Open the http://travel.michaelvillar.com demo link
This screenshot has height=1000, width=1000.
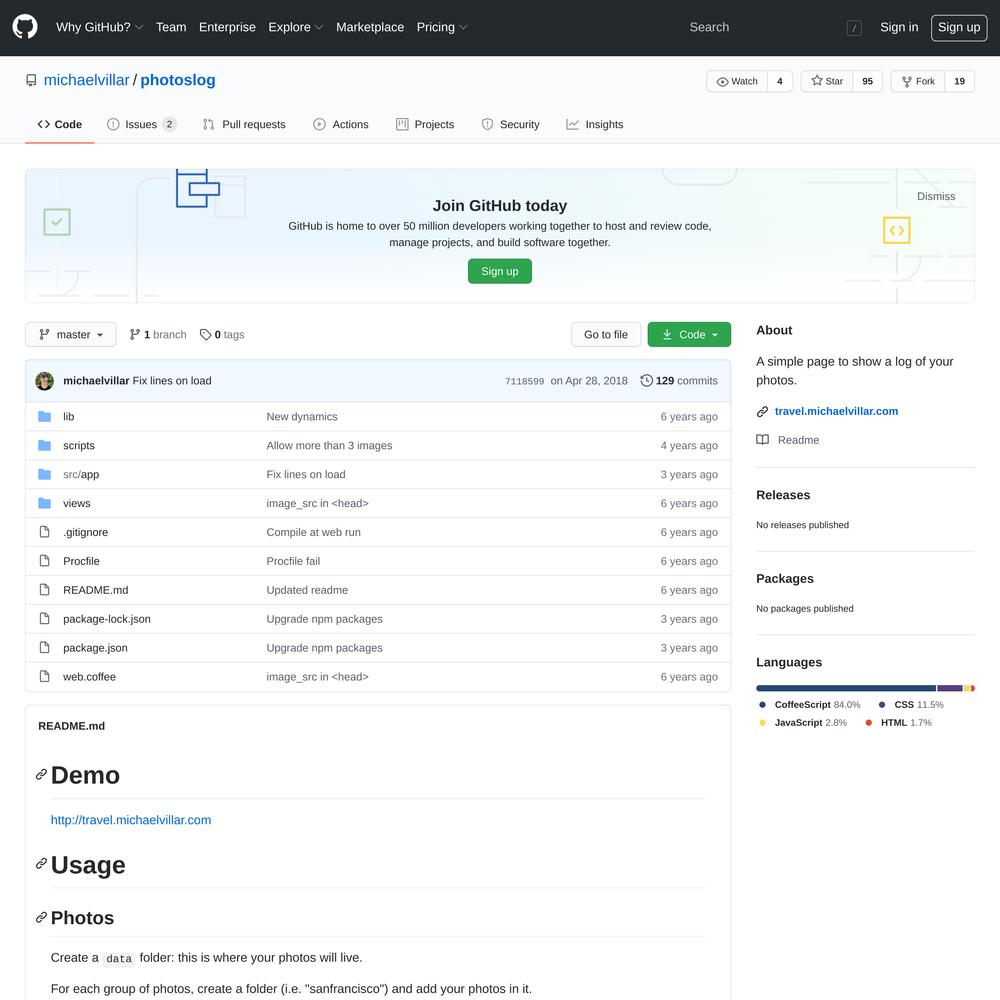pos(131,820)
